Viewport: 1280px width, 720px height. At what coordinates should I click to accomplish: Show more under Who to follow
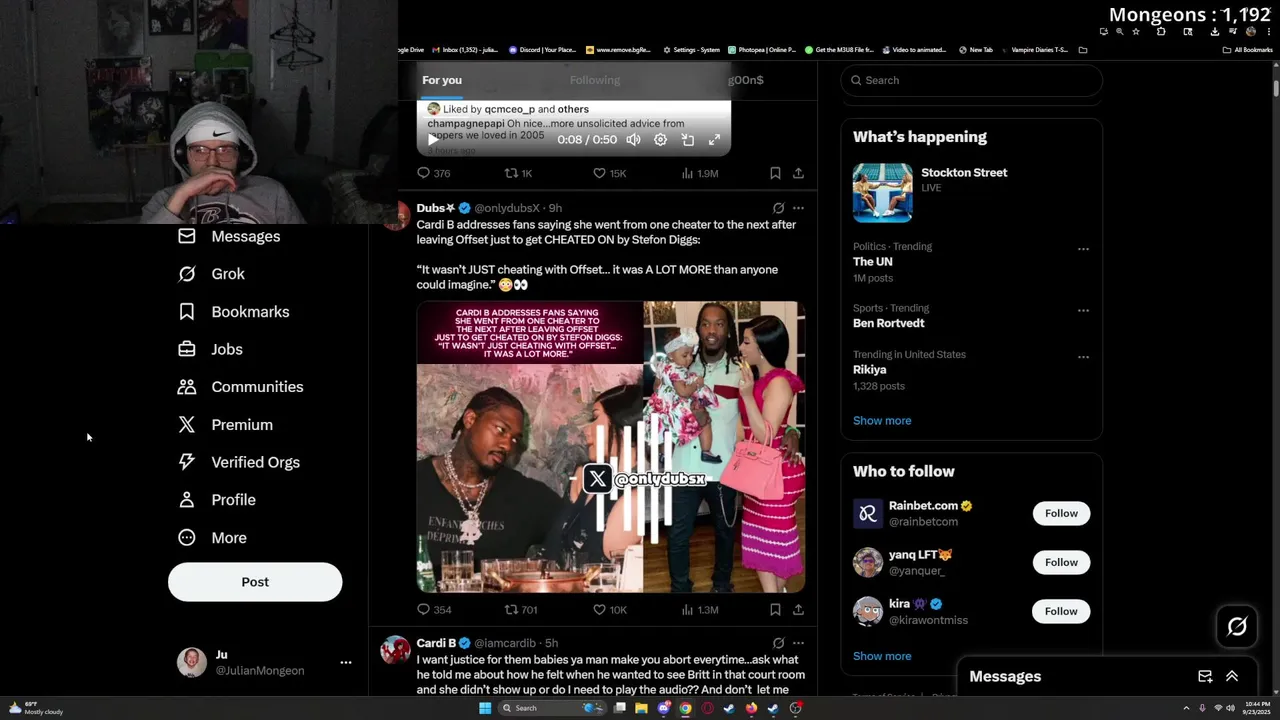click(882, 656)
